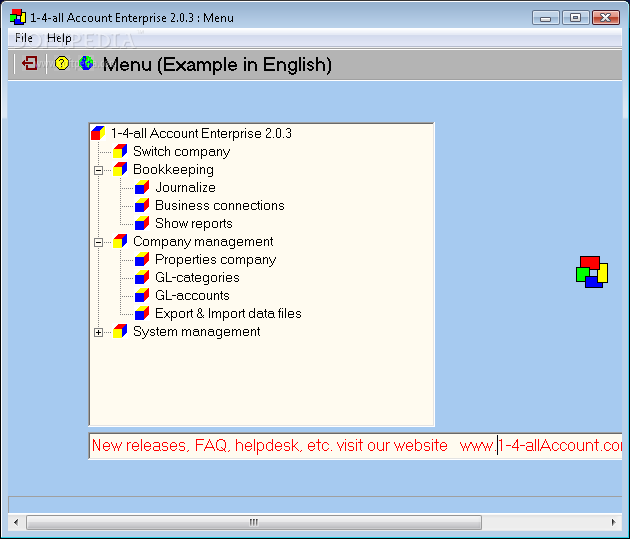This screenshot has width=630, height=539.
Task: Click the red exit icon in toolbar
Action: coord(29,63)
